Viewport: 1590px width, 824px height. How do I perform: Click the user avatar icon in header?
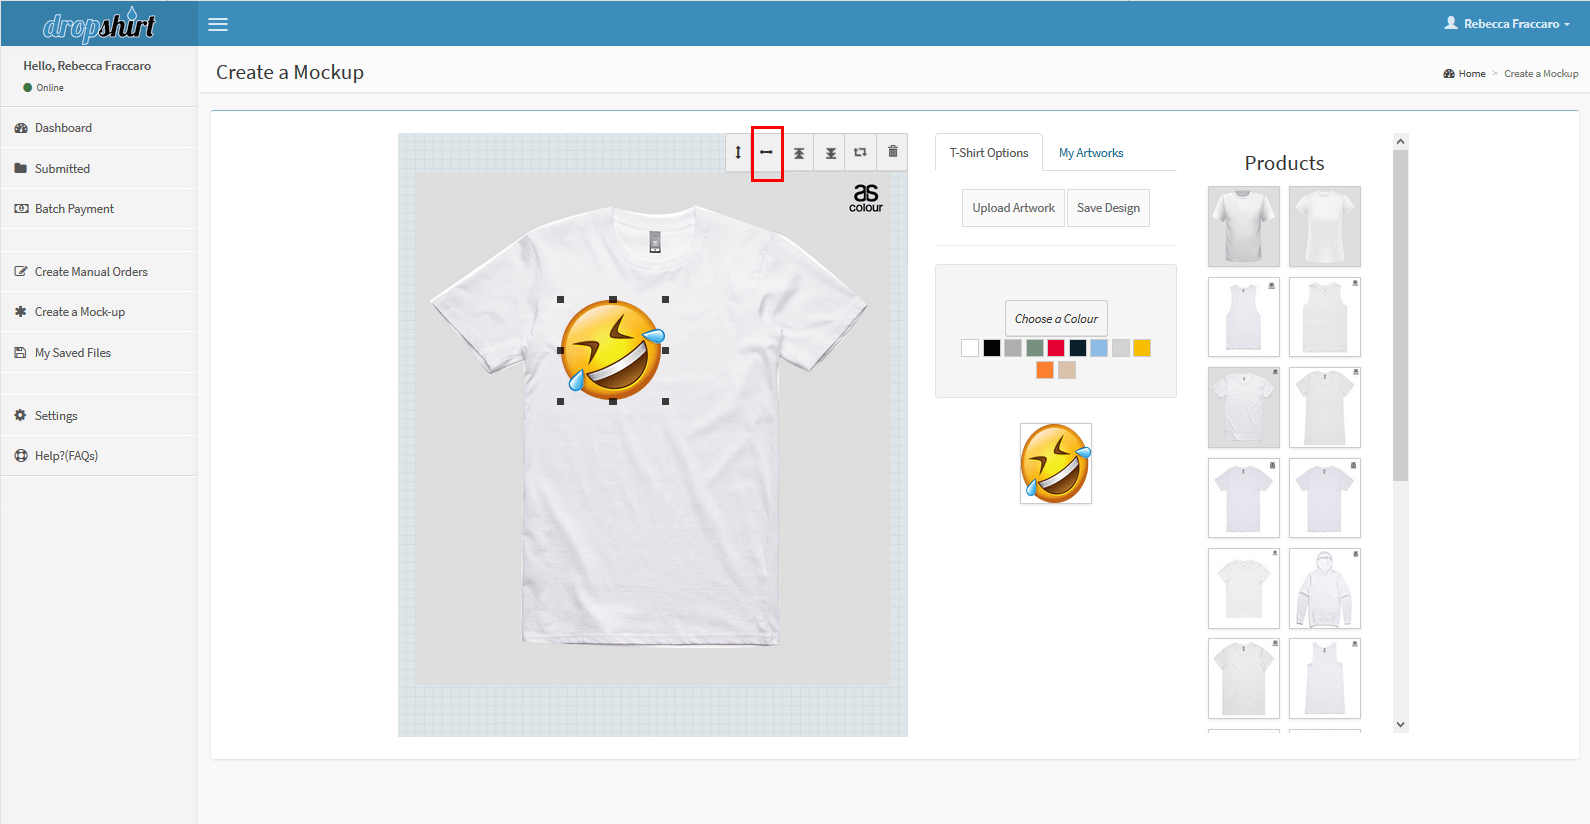(x=1451, y=23)
